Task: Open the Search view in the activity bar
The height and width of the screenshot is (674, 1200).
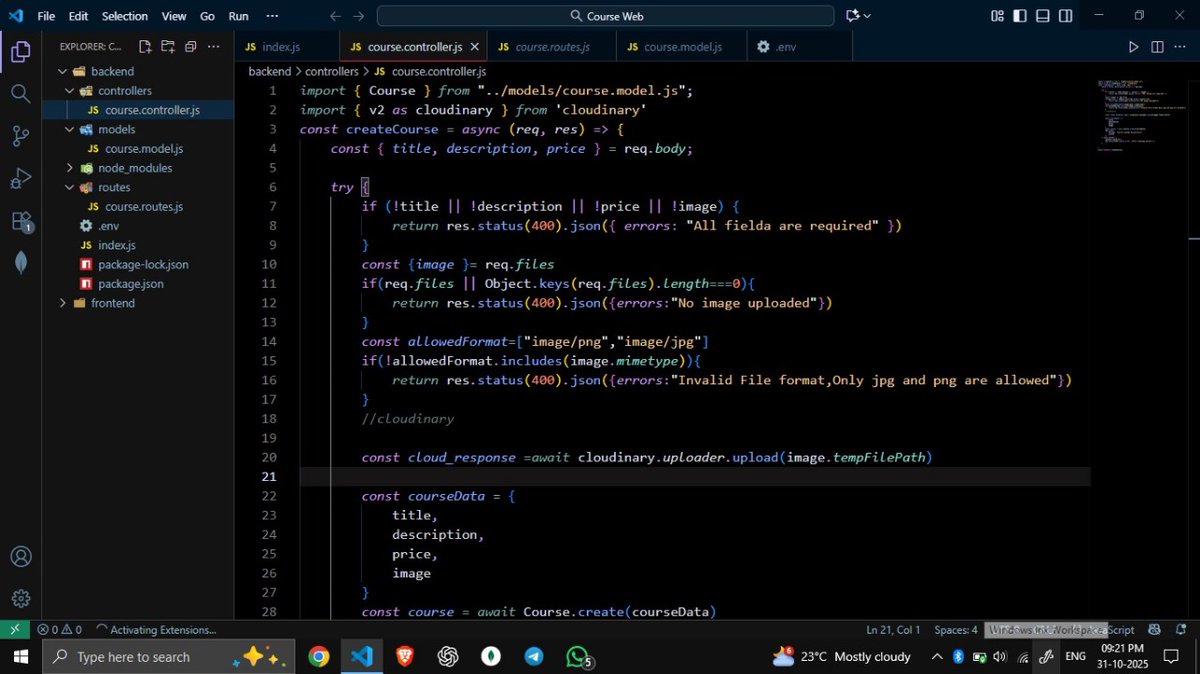Action: point(20,93)
